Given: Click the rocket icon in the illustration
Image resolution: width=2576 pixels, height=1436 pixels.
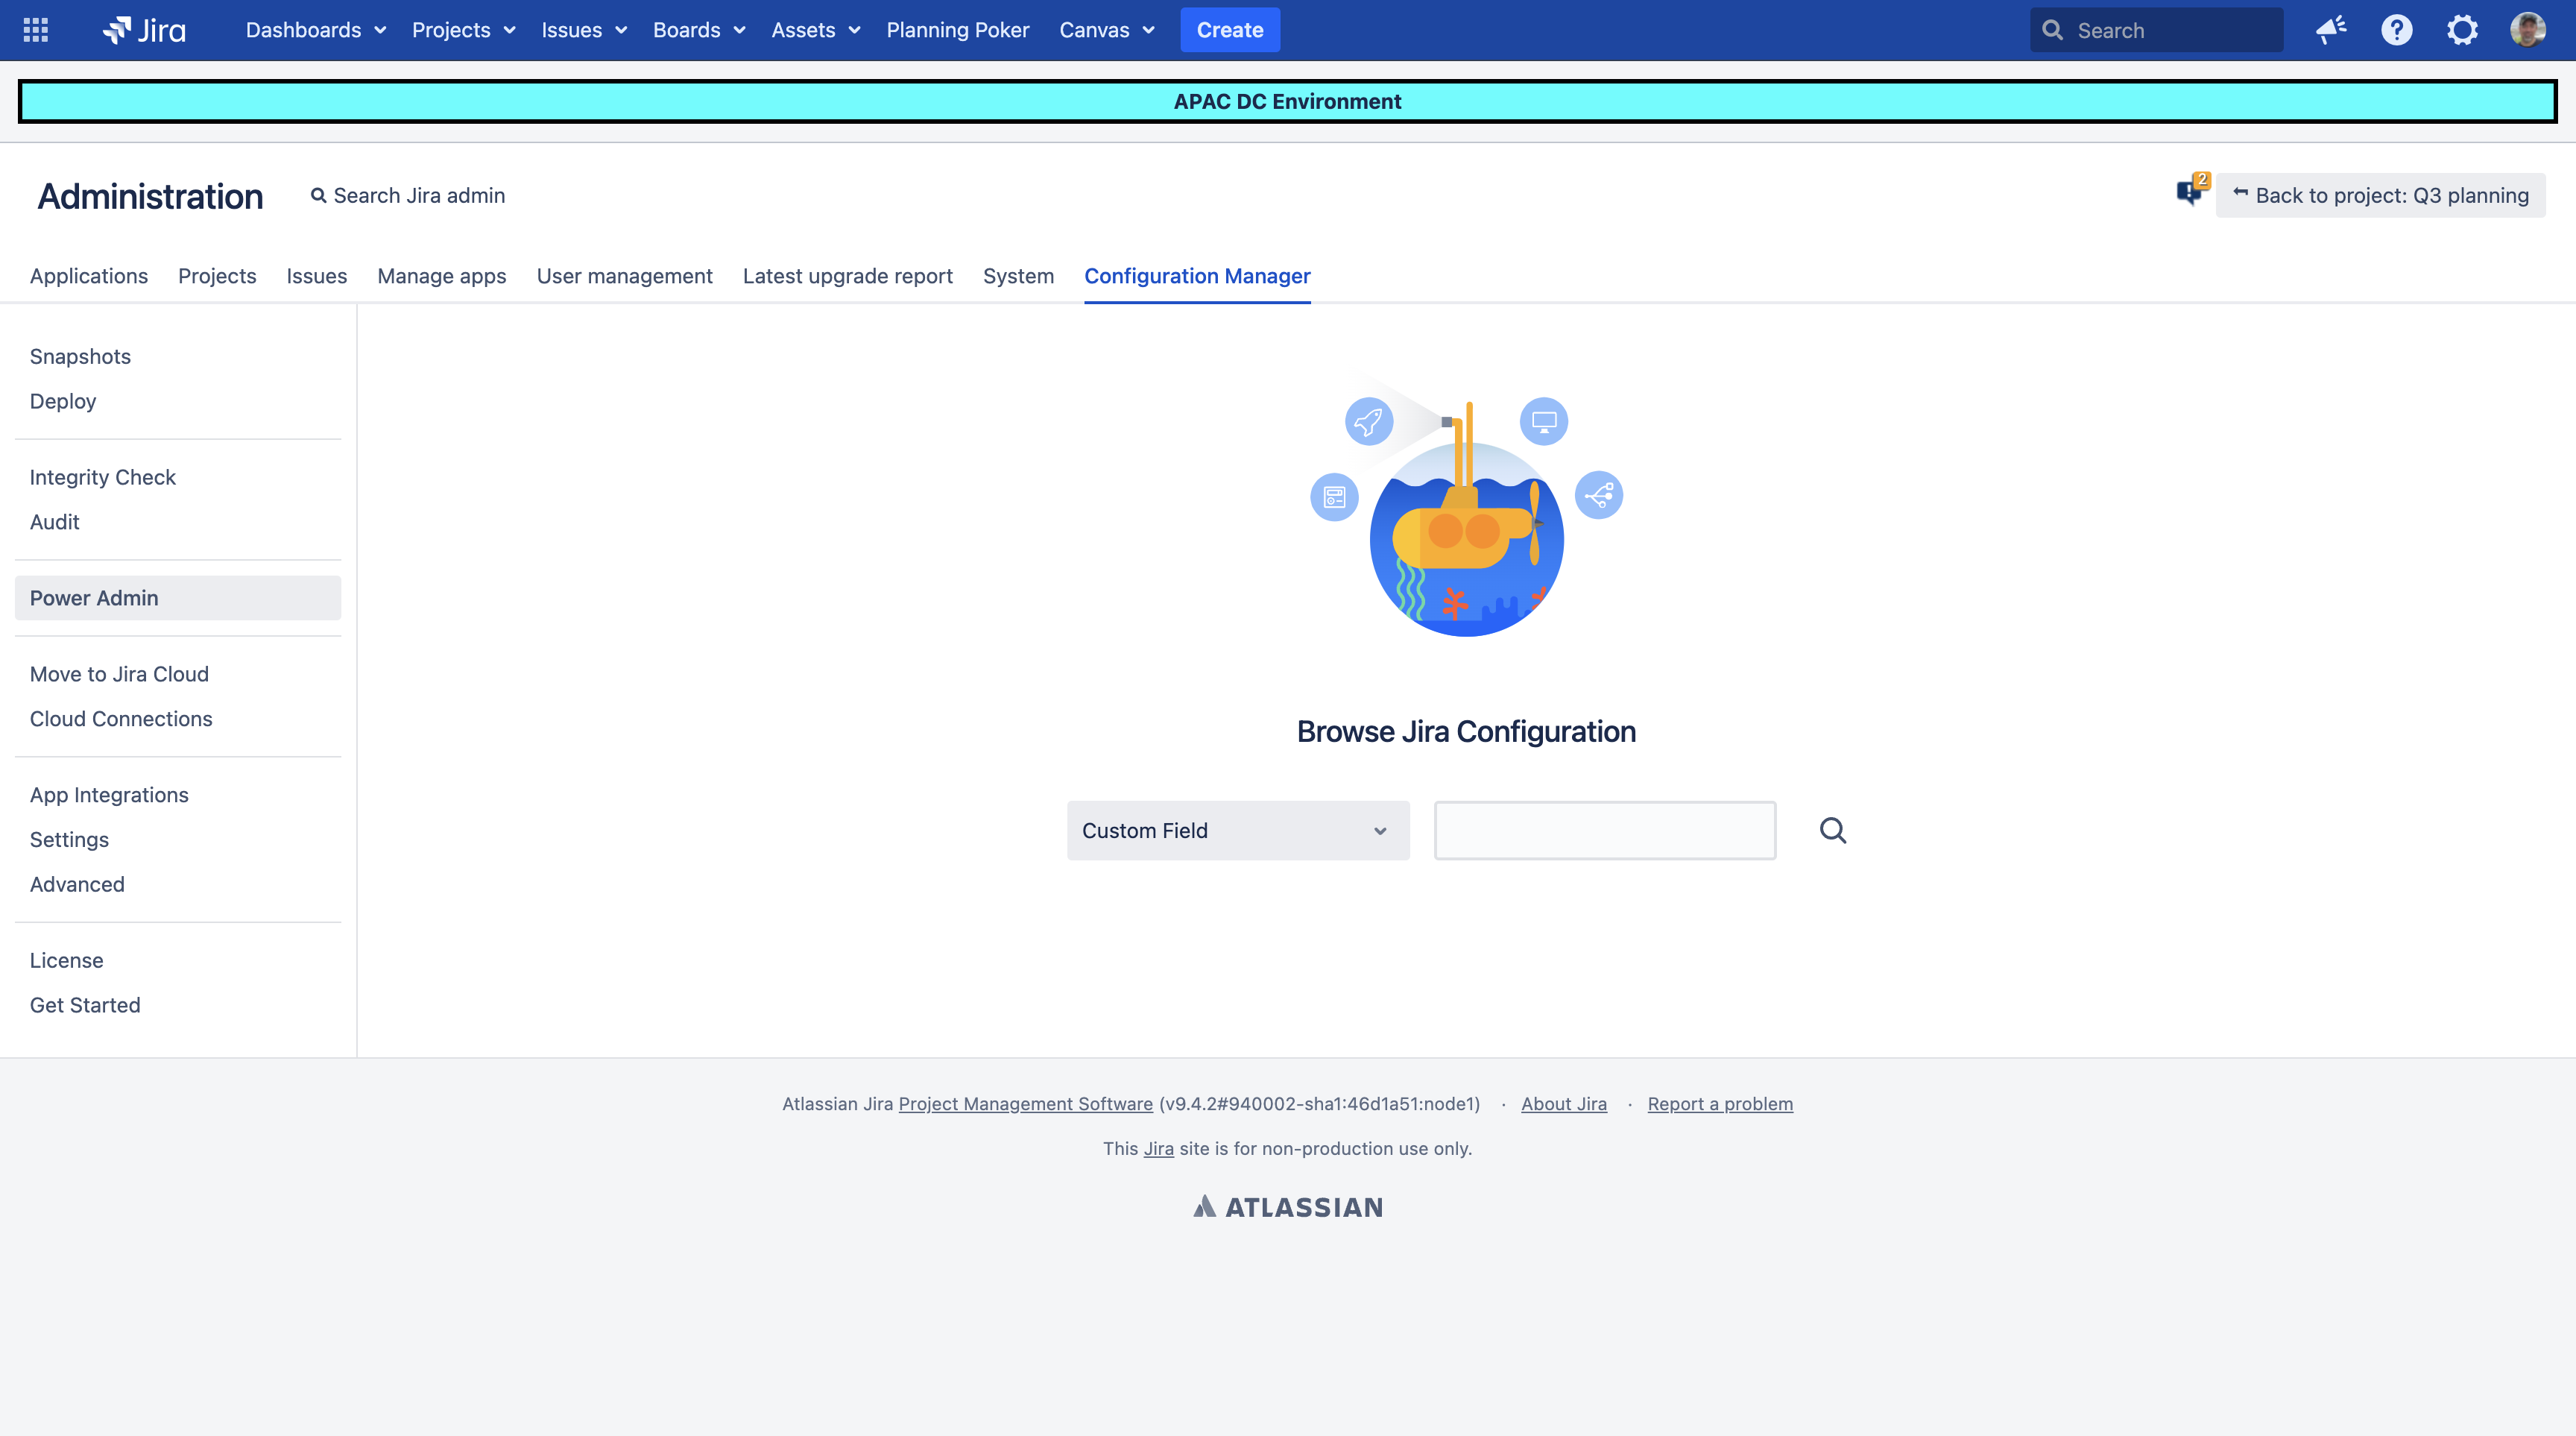Looking at the screenshot, I should (1369, 421).
